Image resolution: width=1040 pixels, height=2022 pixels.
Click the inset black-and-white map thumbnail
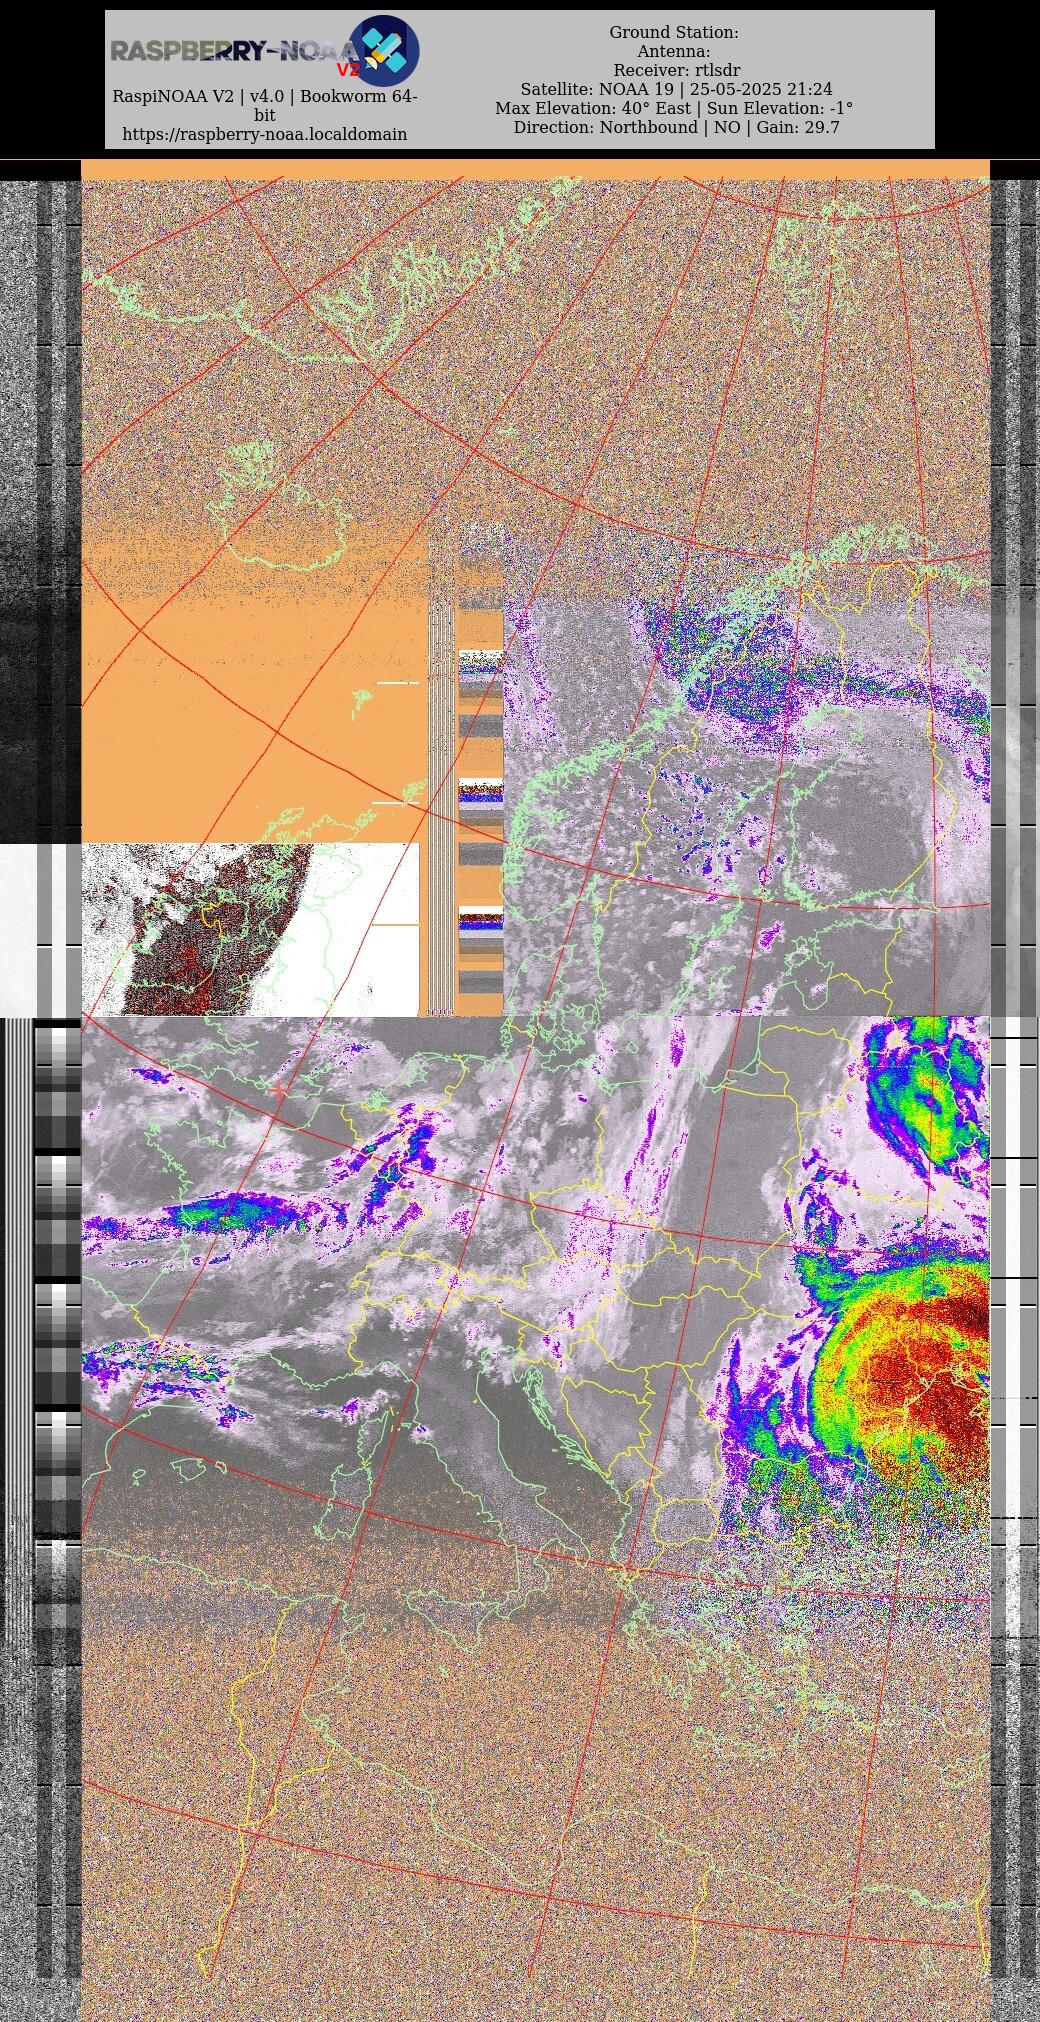250,929
